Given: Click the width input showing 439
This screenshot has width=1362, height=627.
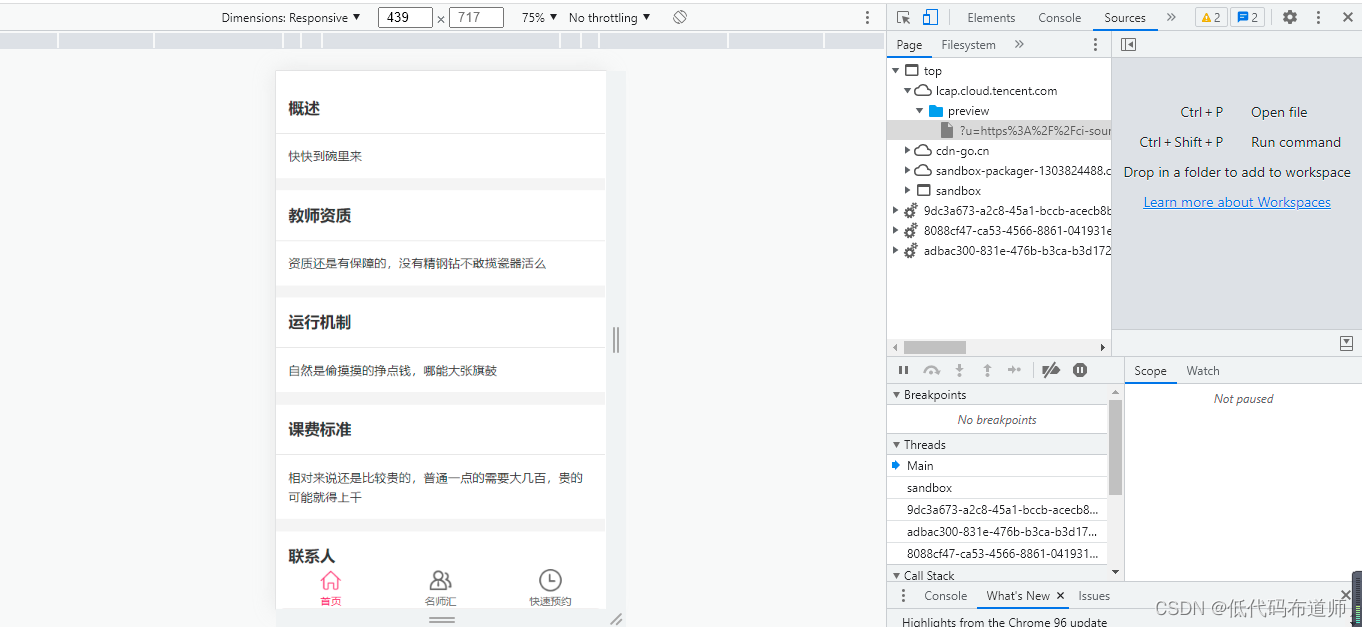Looking at the screenshot, I should coord(405,17).
